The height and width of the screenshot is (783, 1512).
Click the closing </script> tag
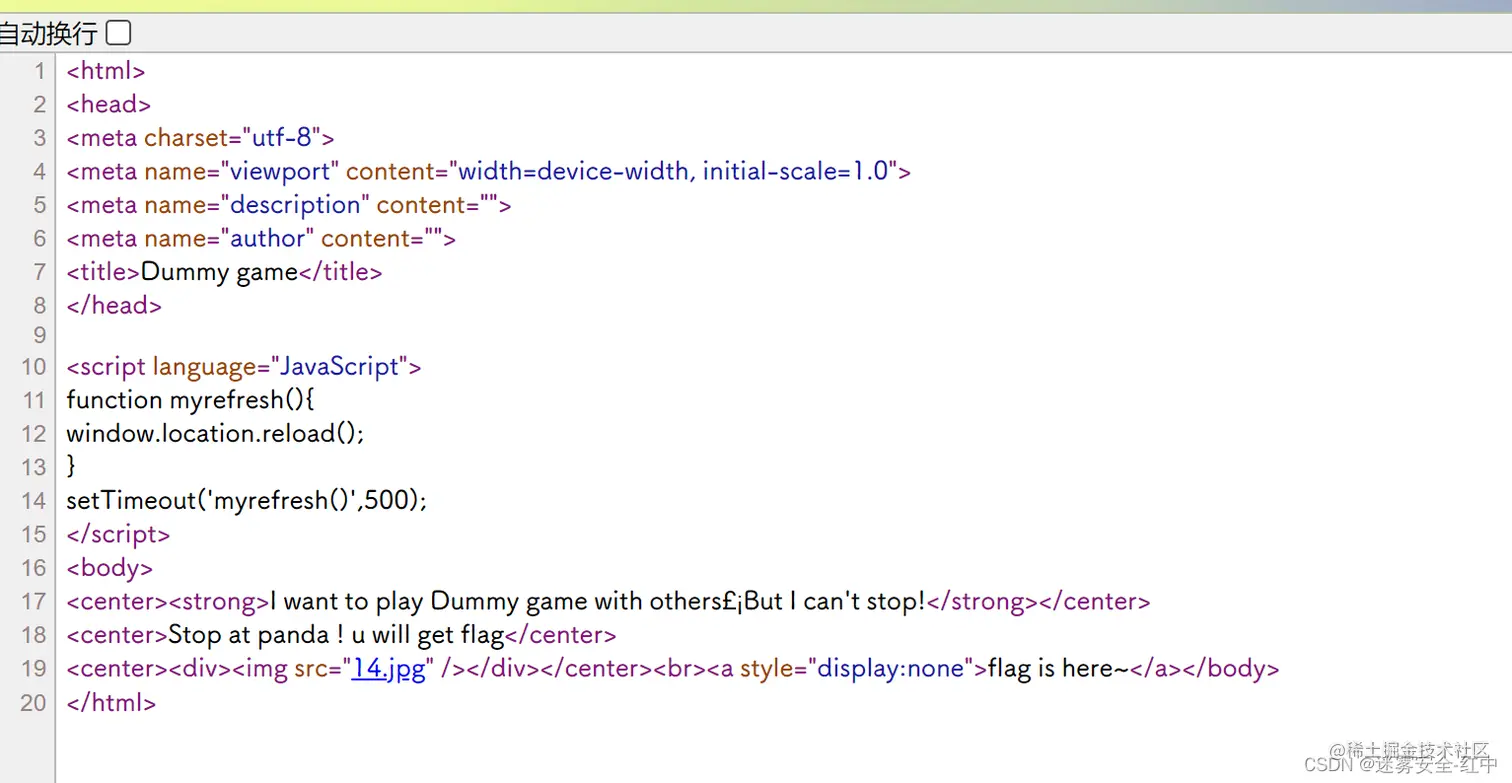(118, 534)
